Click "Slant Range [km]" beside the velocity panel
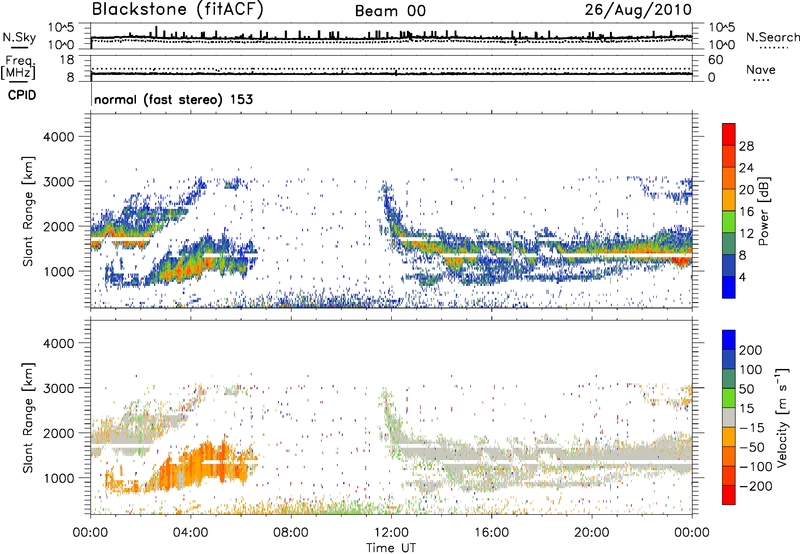The height and width of the screenshot is (554, 800). pos(28,417)
